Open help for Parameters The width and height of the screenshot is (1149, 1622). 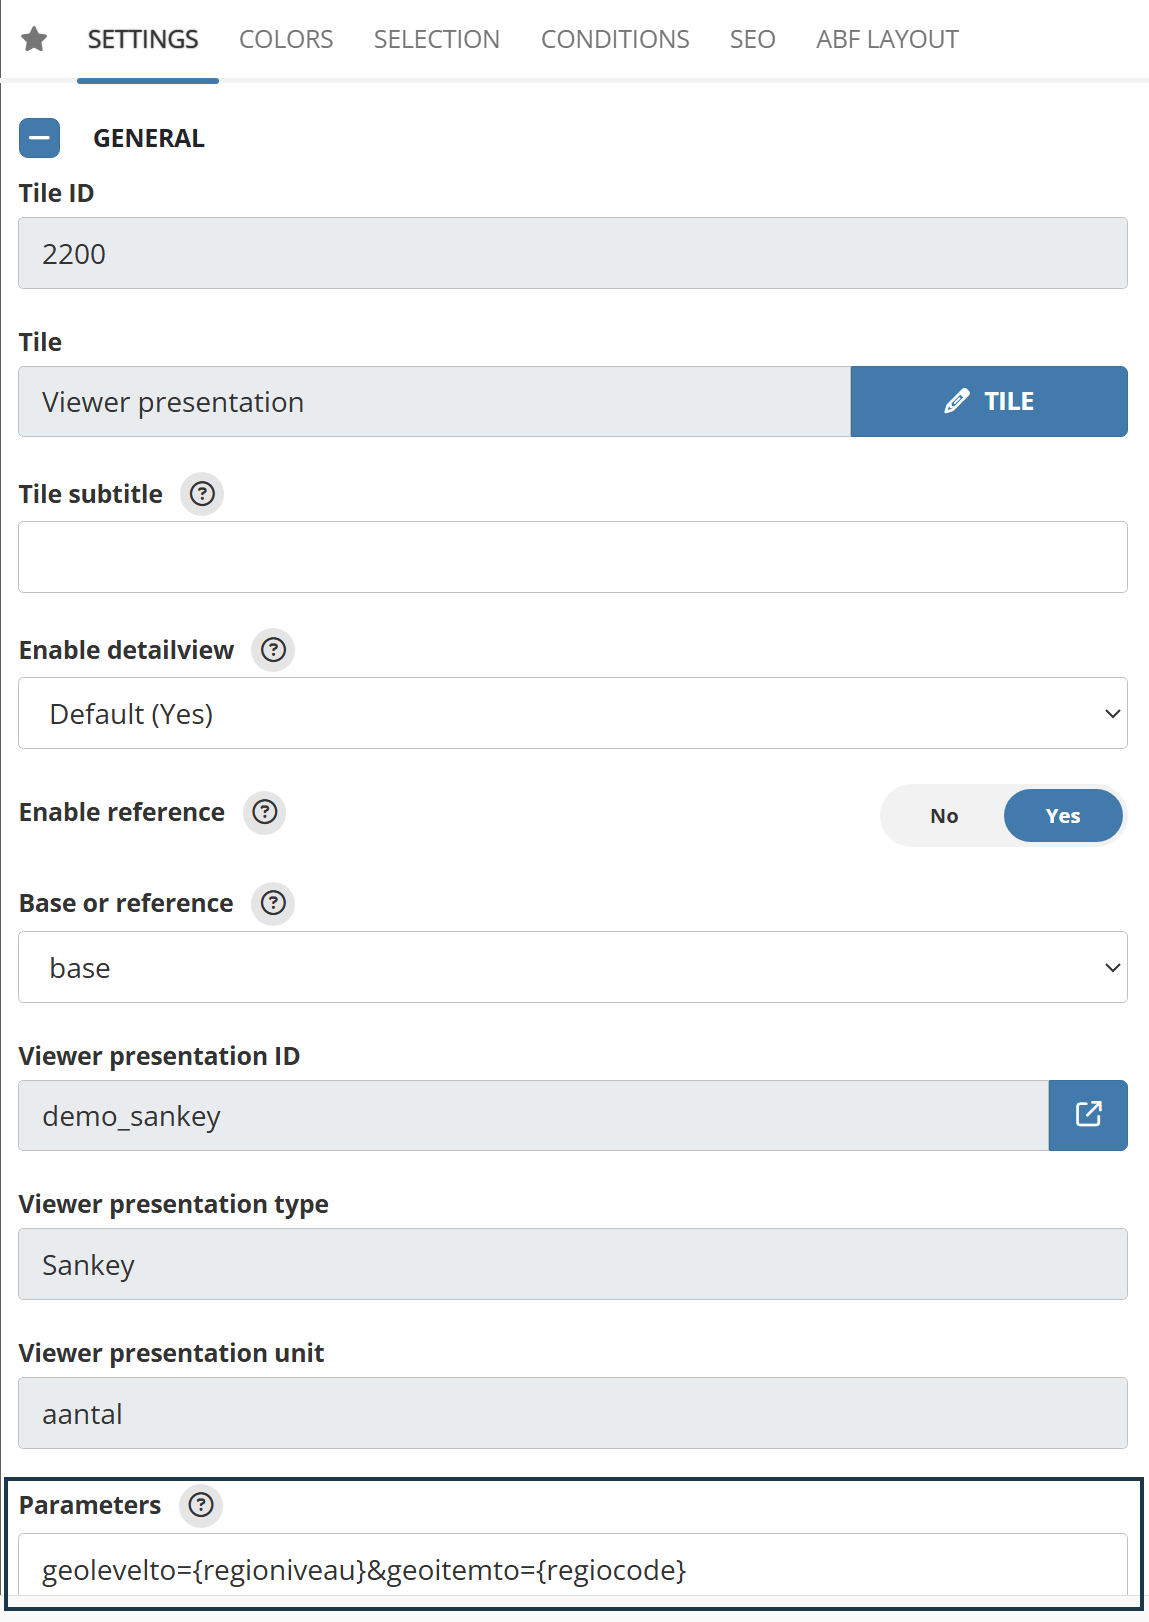click(201, 1505)
